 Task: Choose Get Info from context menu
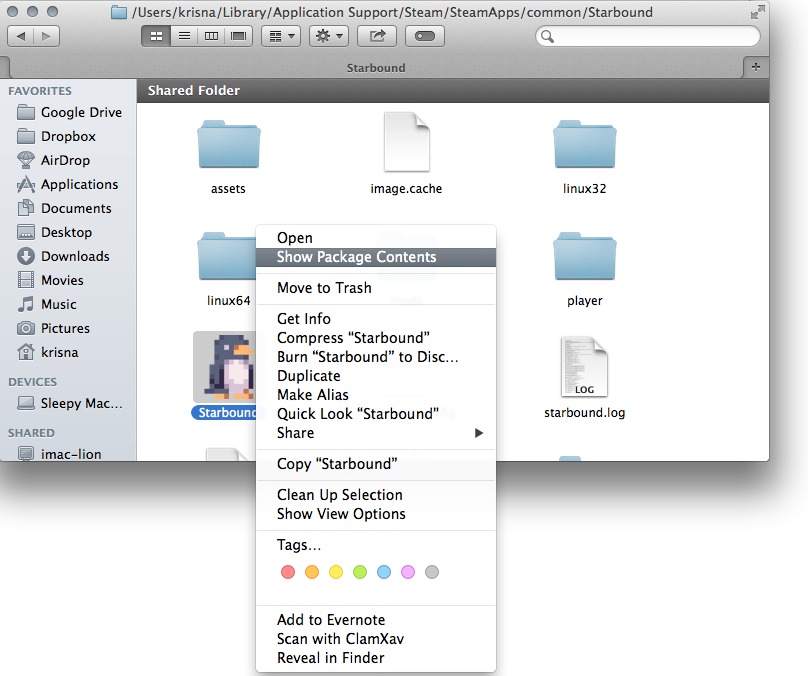[376, 319]
